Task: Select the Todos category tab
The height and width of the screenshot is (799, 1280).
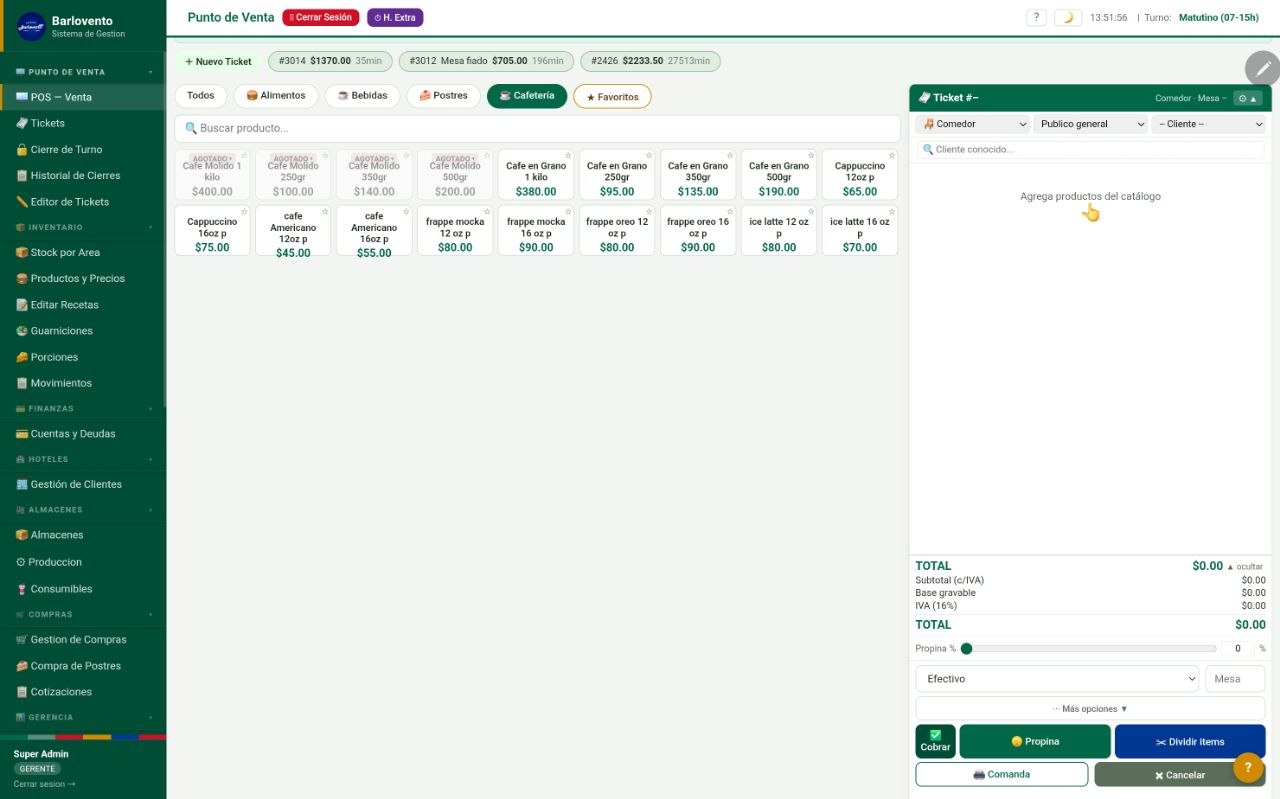Action: (x=201, y=96)
